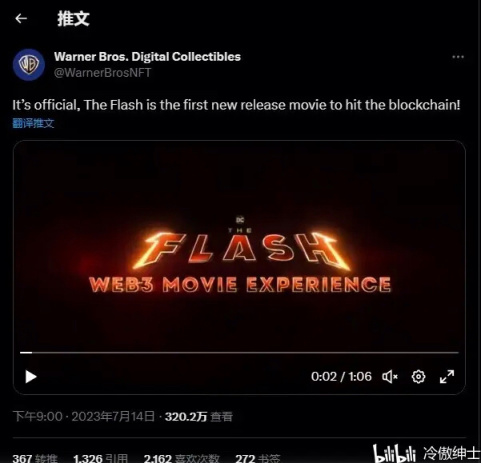This screenshot has width=481, height=463.
Task: Open the three-dot more options menu
Action: tap(458, 57)
